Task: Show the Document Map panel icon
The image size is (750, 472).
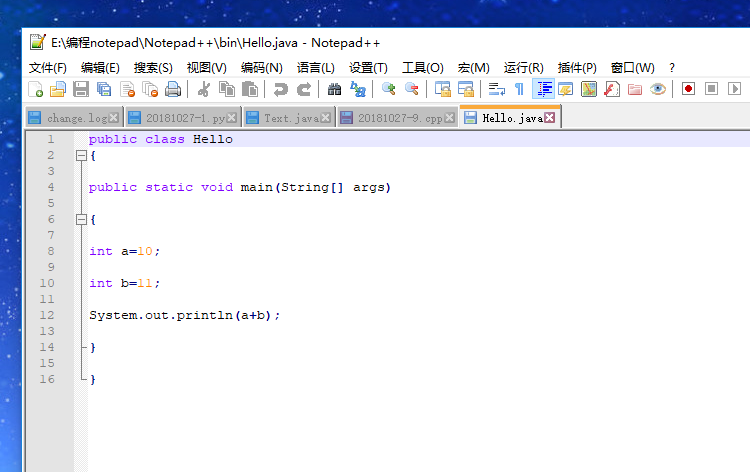Action: pyautogui.click(x=589, y=89)
